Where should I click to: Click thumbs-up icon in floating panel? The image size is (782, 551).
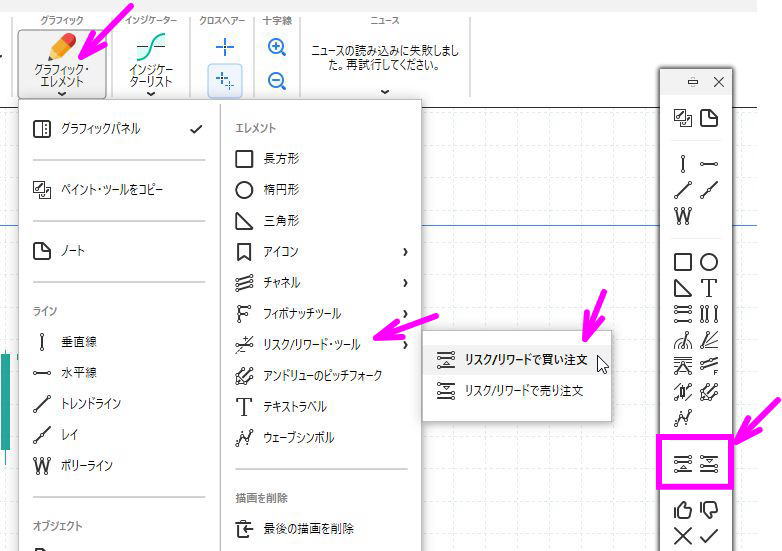tap(683, 510)
